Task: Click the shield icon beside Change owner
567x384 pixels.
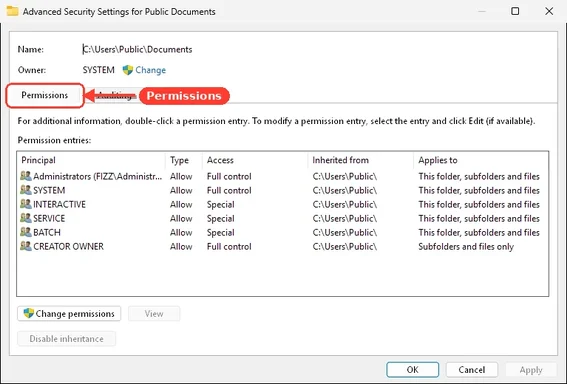Action: click(x=128, y=70)
